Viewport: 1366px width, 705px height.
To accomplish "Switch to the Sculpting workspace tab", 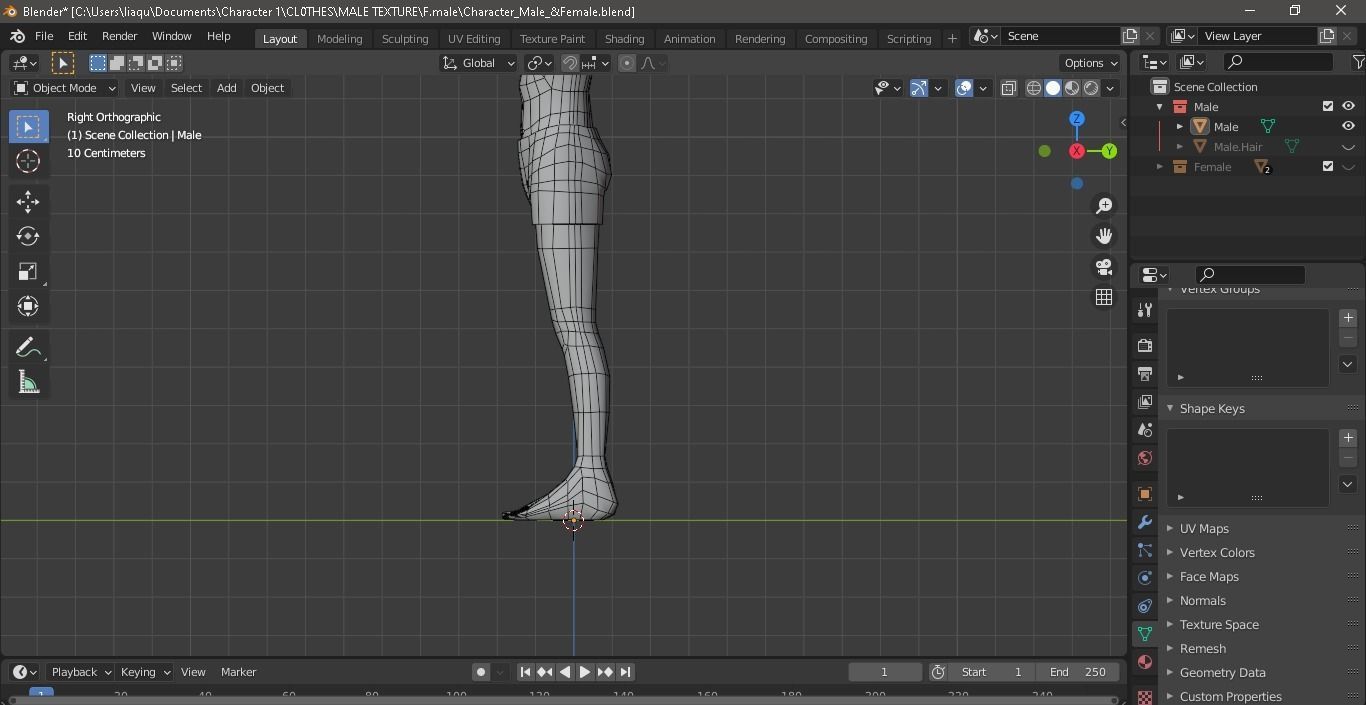I will tap(405, 39).
